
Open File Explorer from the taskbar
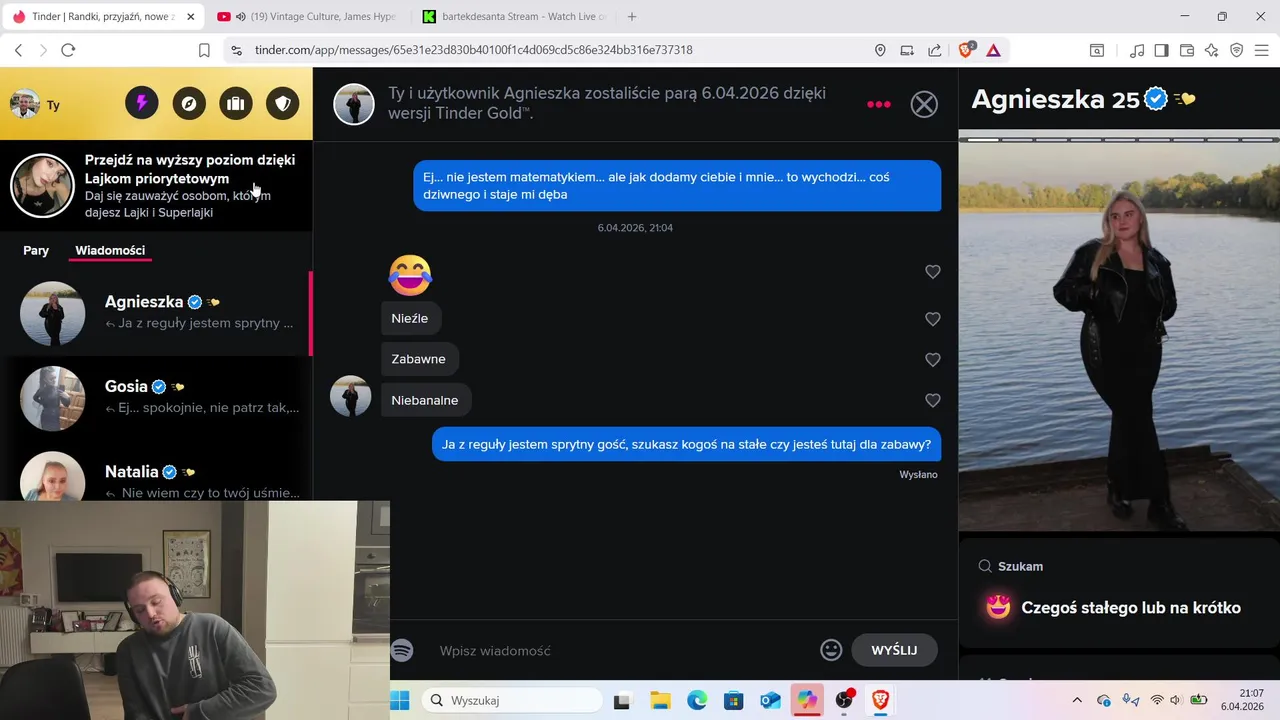pyautogui.click(x=660, y=701)
